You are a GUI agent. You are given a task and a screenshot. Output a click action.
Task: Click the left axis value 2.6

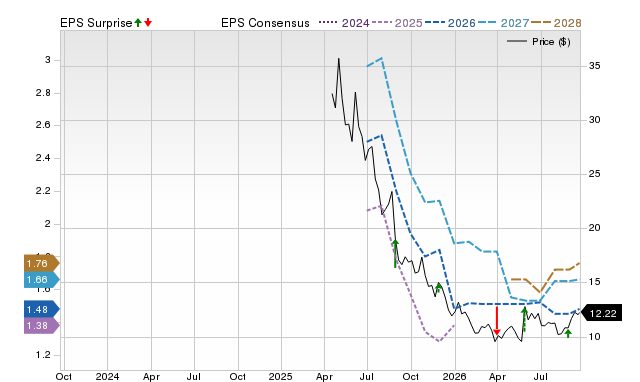coord(43,125)
